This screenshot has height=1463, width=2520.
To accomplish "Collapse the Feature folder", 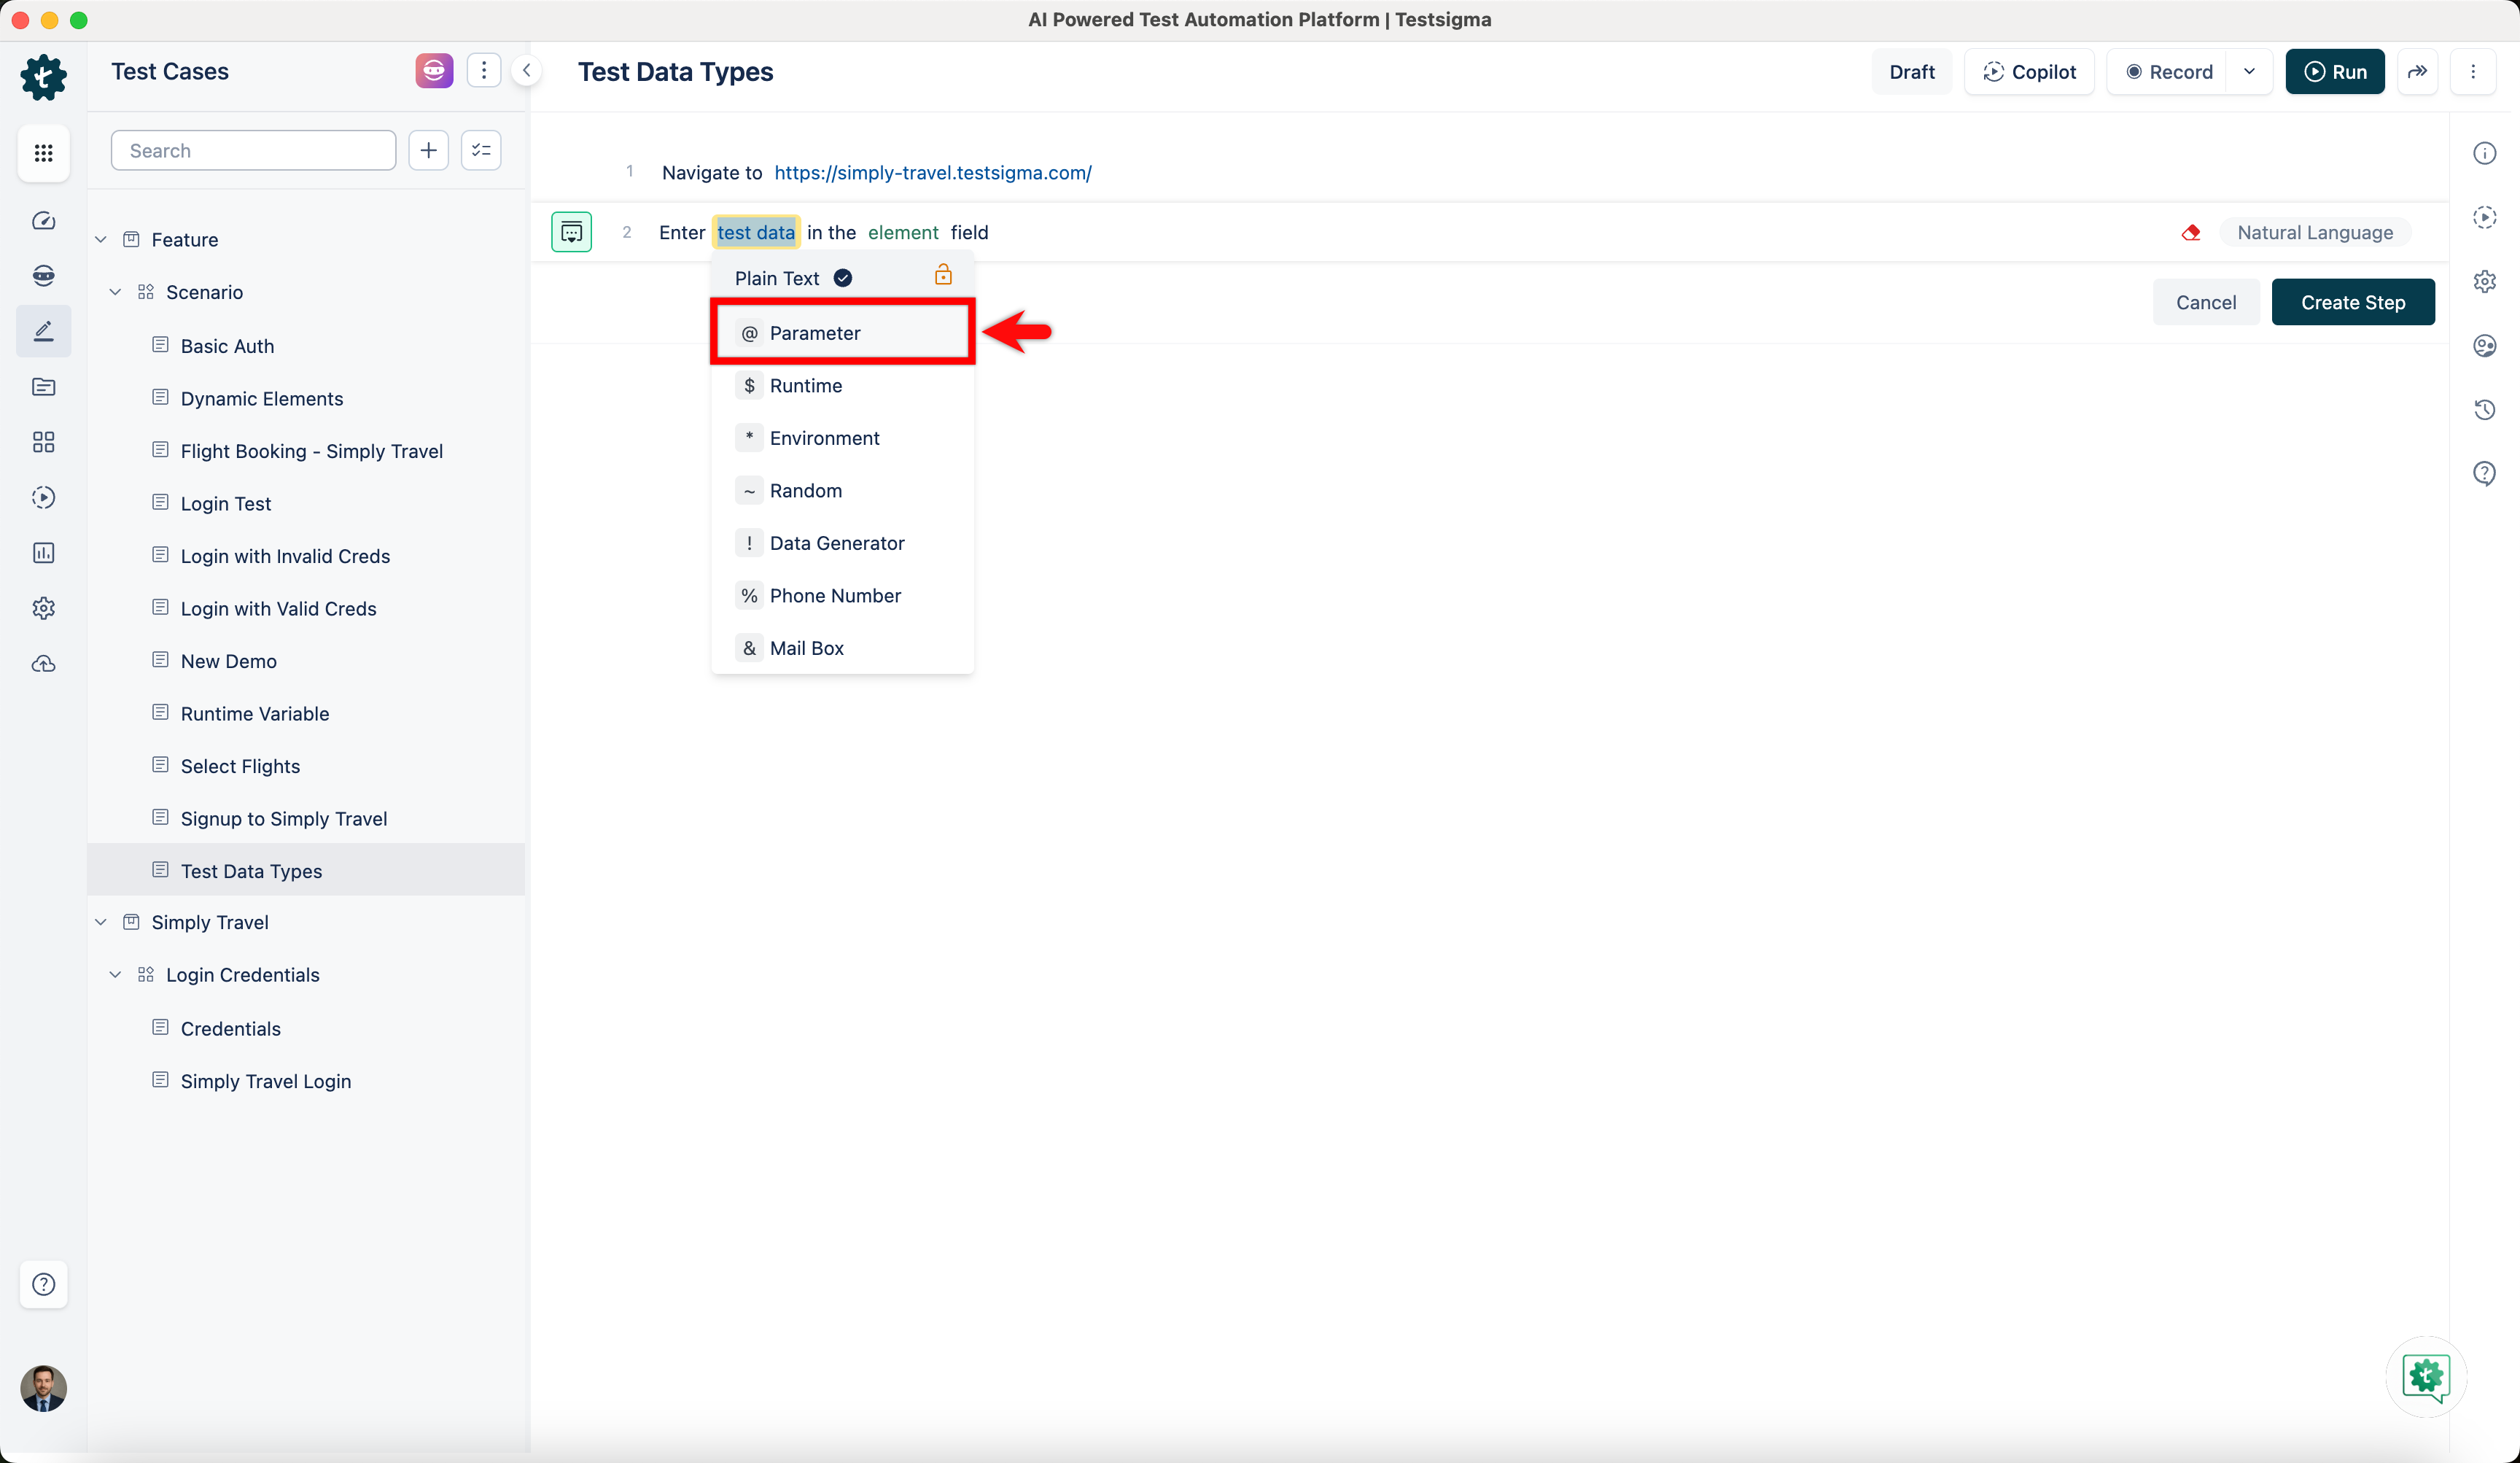I will (x=101, y=240).
